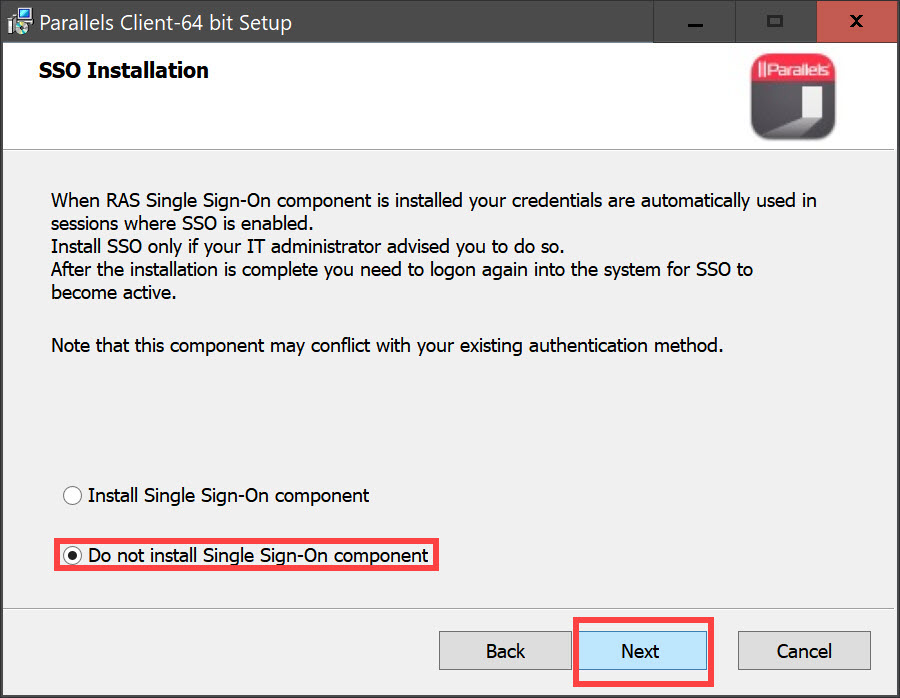Screen dimensions: 900x698
Task: Minimize the Parallels Client setup window
Action: click(695, 21)
